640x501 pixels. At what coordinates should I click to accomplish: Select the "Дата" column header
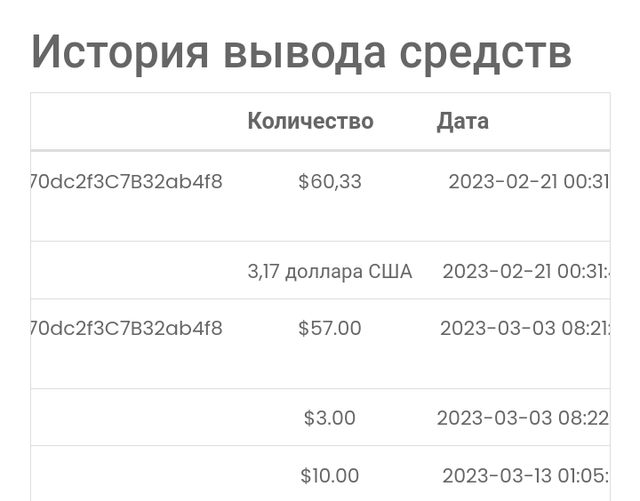462,122
